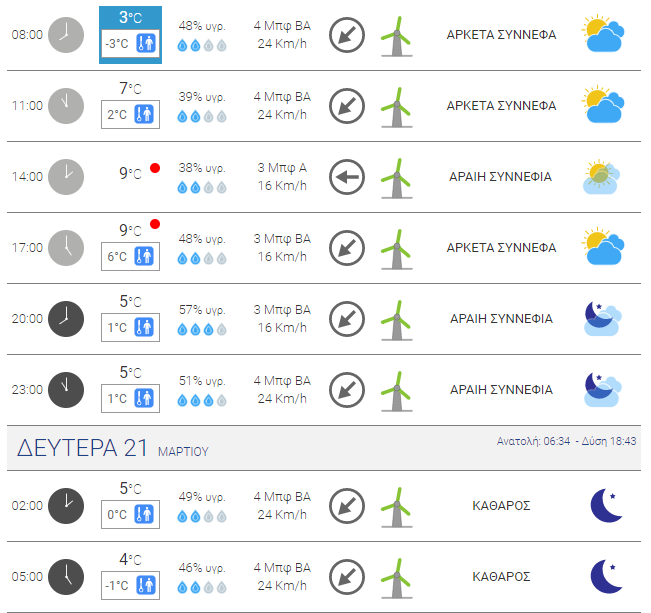This screenshot has height=613, width=651.
Task: Click the 08:00 clock icon
Action: 66,35
